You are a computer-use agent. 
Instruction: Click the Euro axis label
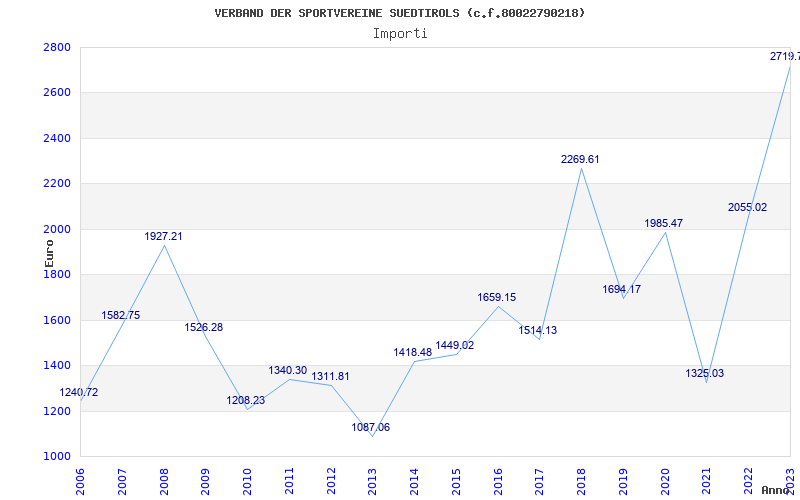coord(49,253)
